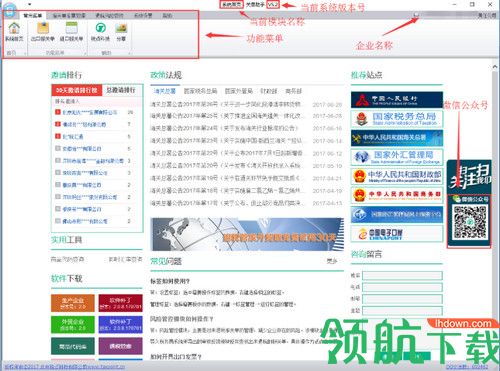The height and width of the screenshot is (371, 500).
Task: Click the FAQ question 标签如何使用?
Action: point(170,281)
